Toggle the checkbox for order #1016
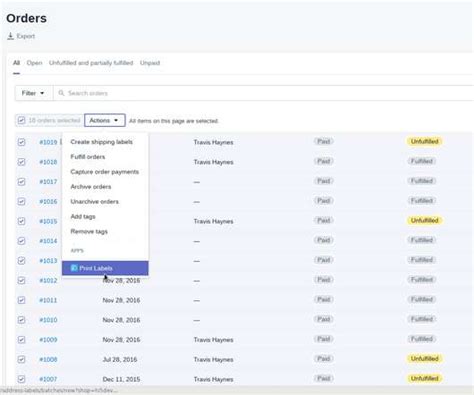The height and width of the screenshot is (395, 474). [21, 201]
